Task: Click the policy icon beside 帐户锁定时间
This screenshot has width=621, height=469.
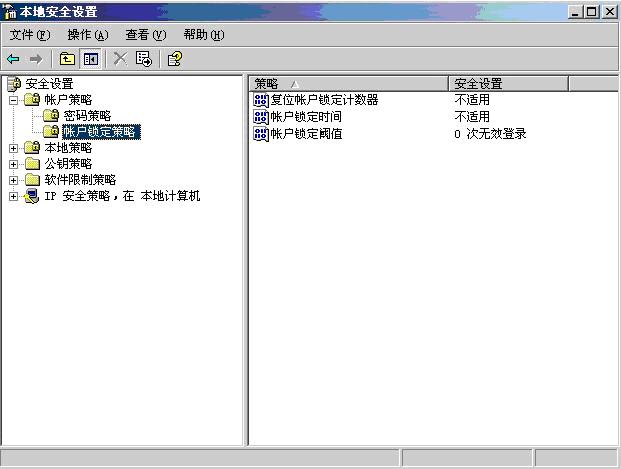Action: pyautogui.click(x=261, y=117)
